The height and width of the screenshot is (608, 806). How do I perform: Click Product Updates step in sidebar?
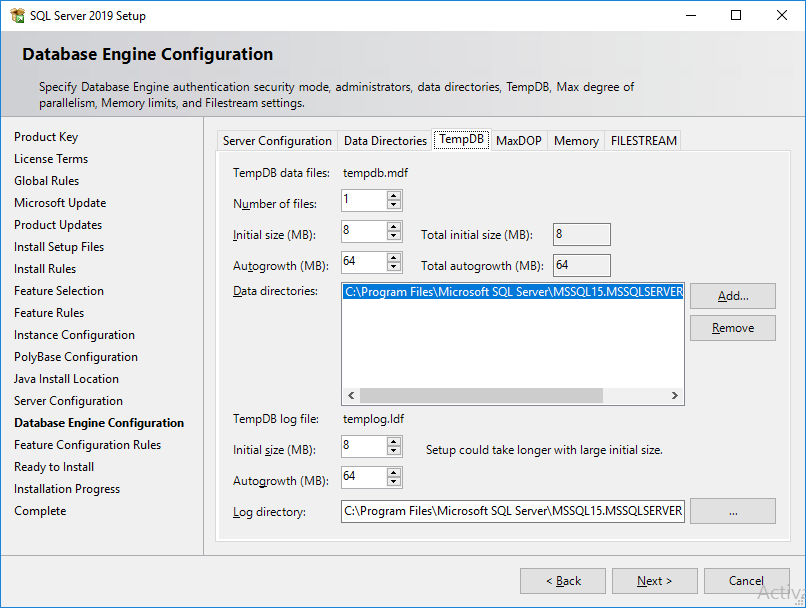pos(58,225)
